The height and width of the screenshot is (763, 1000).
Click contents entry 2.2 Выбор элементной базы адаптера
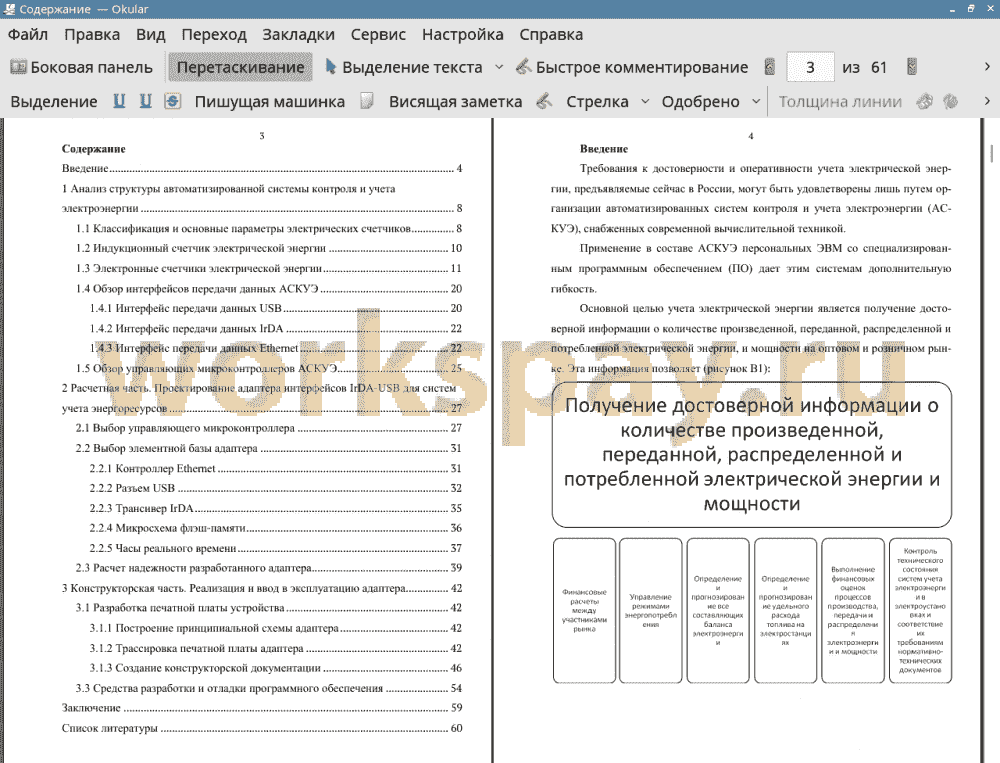click(269, 448)
